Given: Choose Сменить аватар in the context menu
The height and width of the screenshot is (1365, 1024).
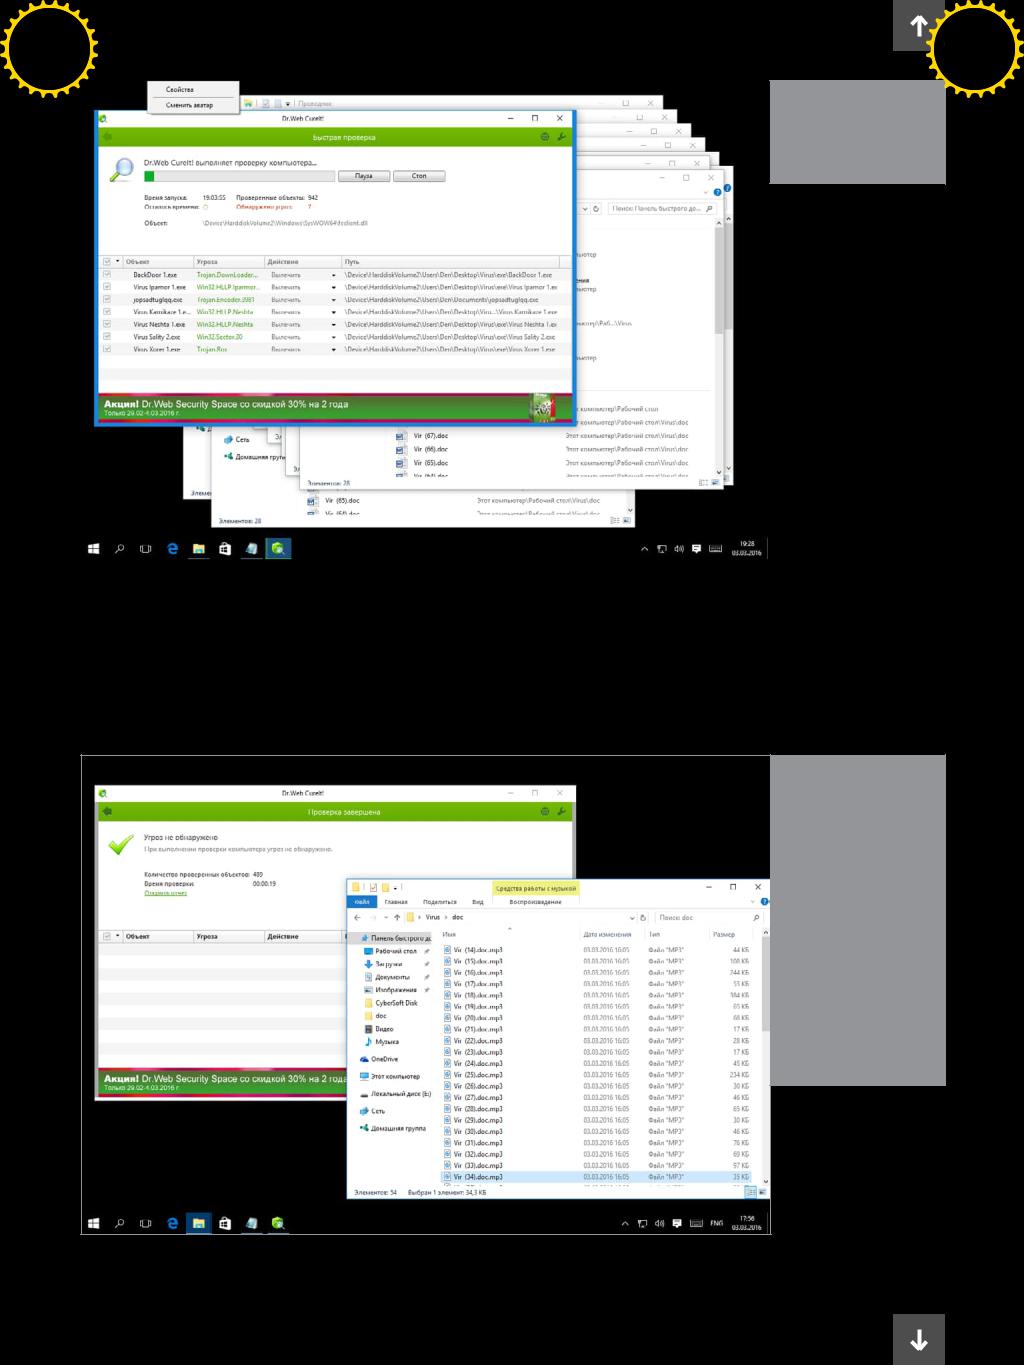Looking at the screenshot, I should [x=190, y=105].
